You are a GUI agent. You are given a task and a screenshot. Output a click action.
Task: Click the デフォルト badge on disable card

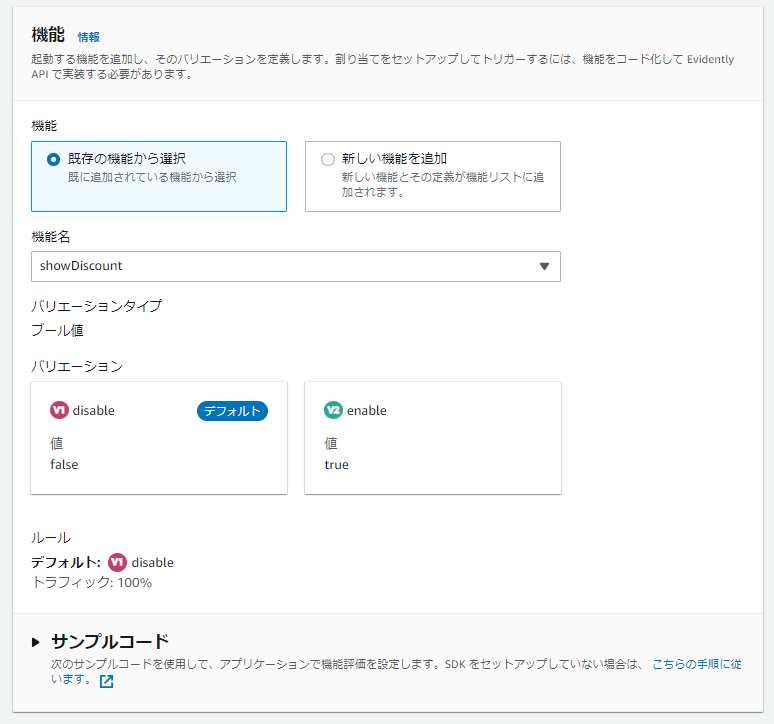coord(232,410)
